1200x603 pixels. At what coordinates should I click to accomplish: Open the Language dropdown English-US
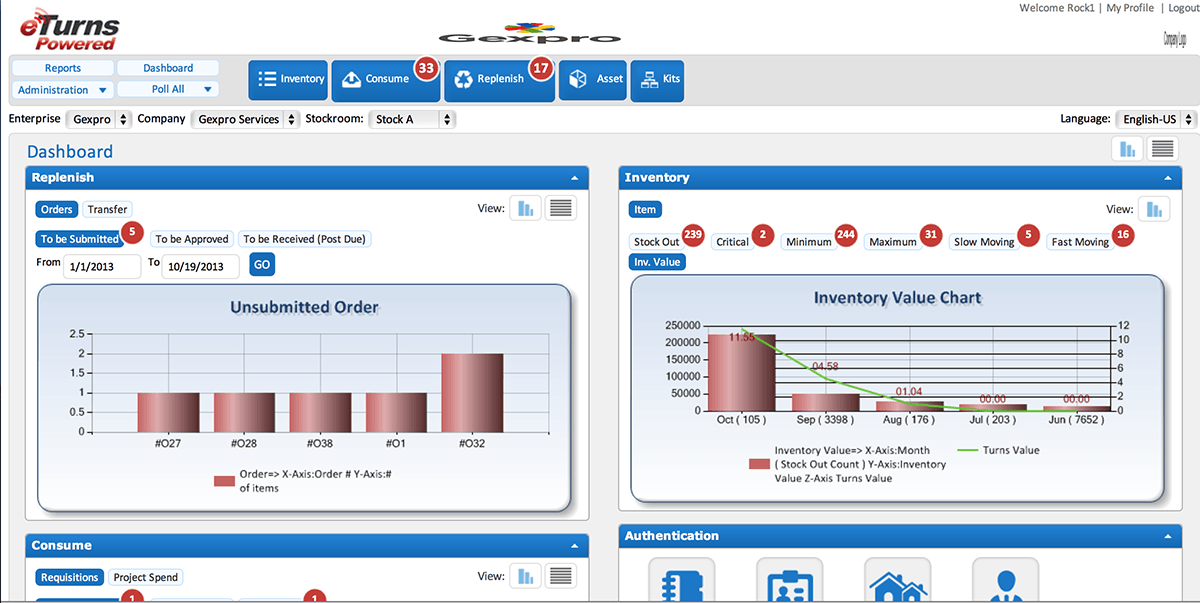pyautogui.click(x=1156, y=119)
